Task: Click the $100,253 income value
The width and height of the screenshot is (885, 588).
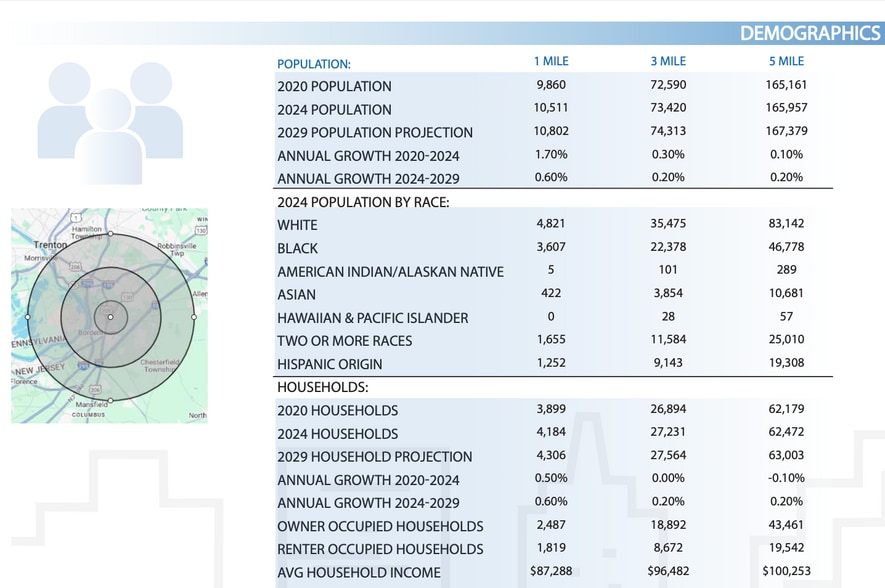Action: [x=785, y=572]
